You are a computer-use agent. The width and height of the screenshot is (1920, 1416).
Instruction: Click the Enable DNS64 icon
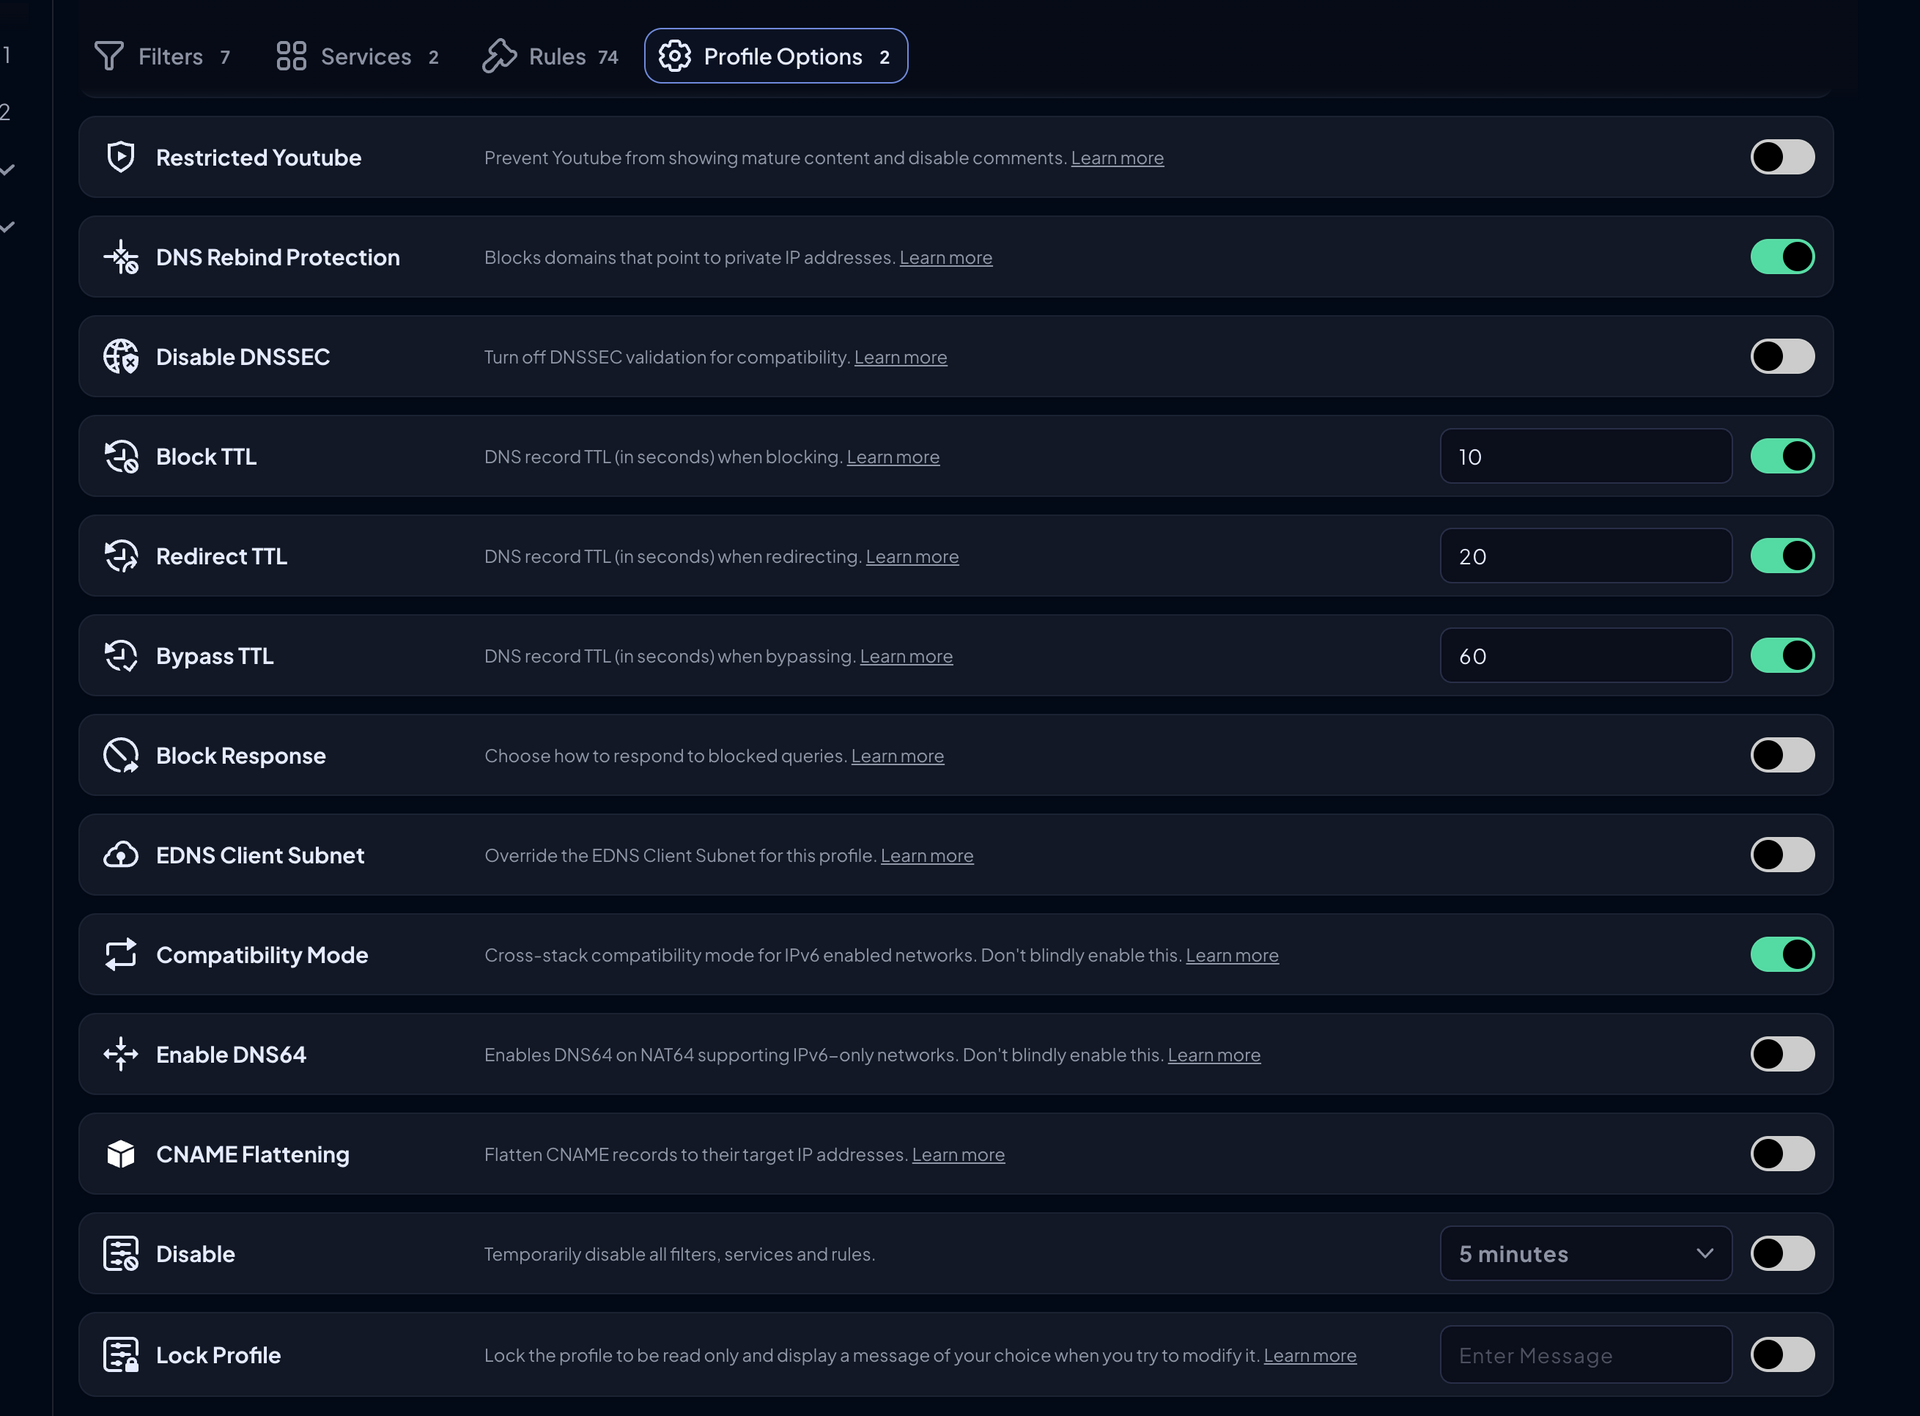tap(121, 1054)
